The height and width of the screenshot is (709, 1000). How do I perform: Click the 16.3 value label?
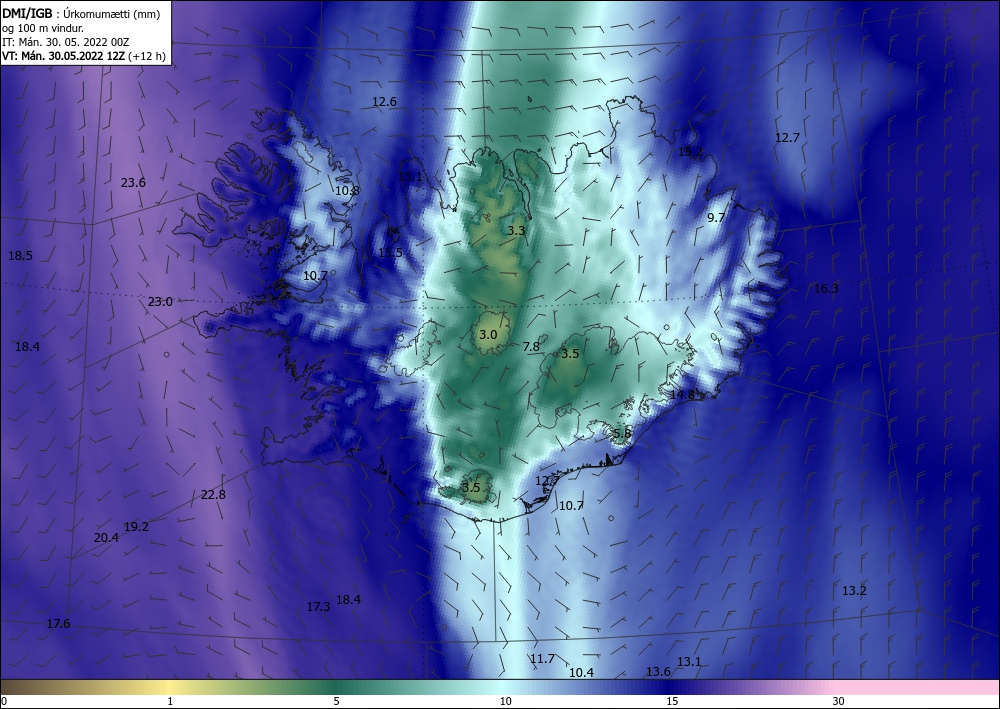pyautogui.click(x=827, y=289)
